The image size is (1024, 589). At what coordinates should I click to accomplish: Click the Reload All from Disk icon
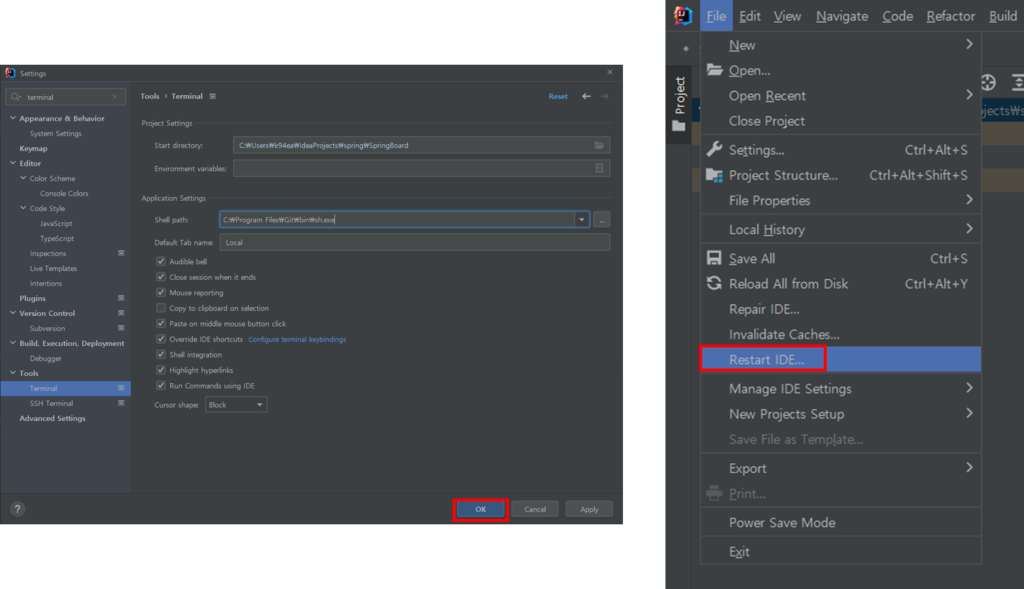[714, 283]
